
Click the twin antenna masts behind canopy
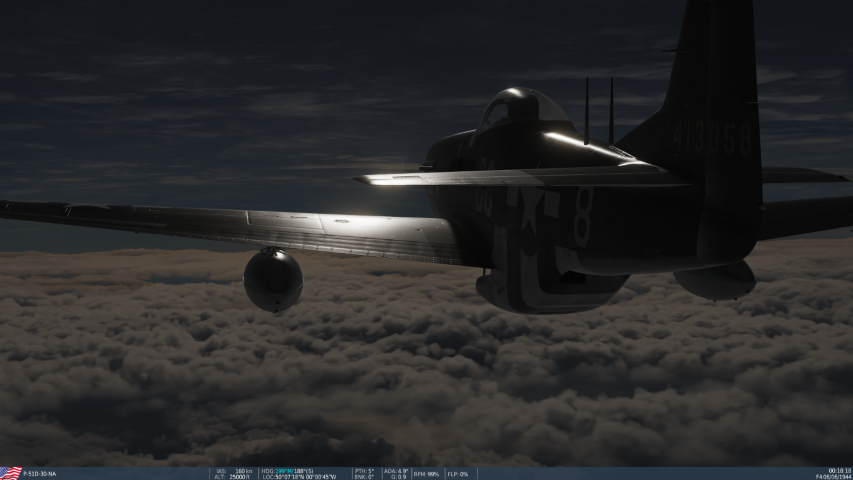(598, 112)
